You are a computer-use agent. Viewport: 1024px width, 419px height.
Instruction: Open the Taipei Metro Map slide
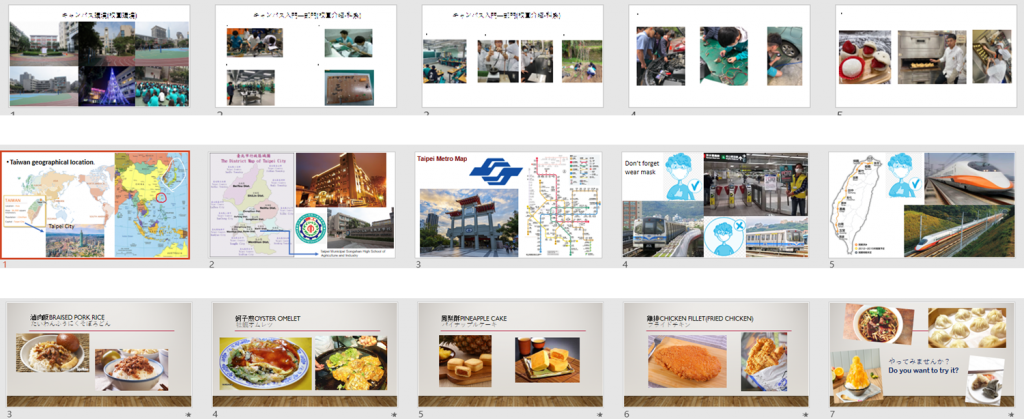[508, 205]
